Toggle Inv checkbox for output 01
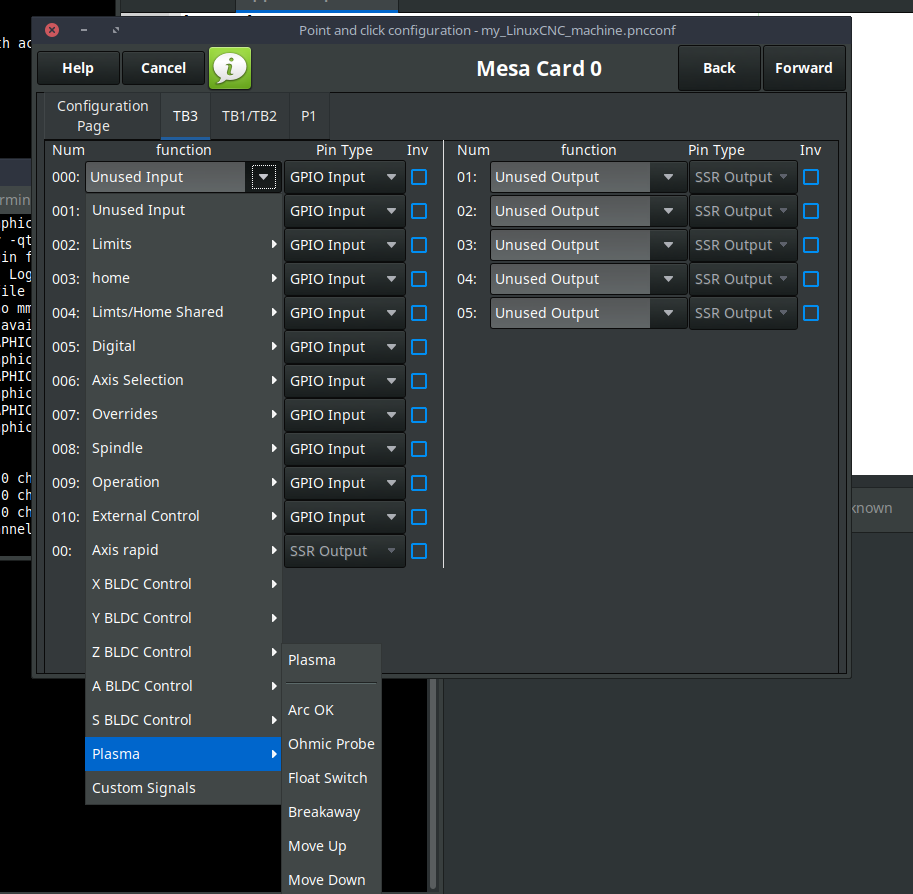Screen dimensions: 913x894 pos(811,177)
